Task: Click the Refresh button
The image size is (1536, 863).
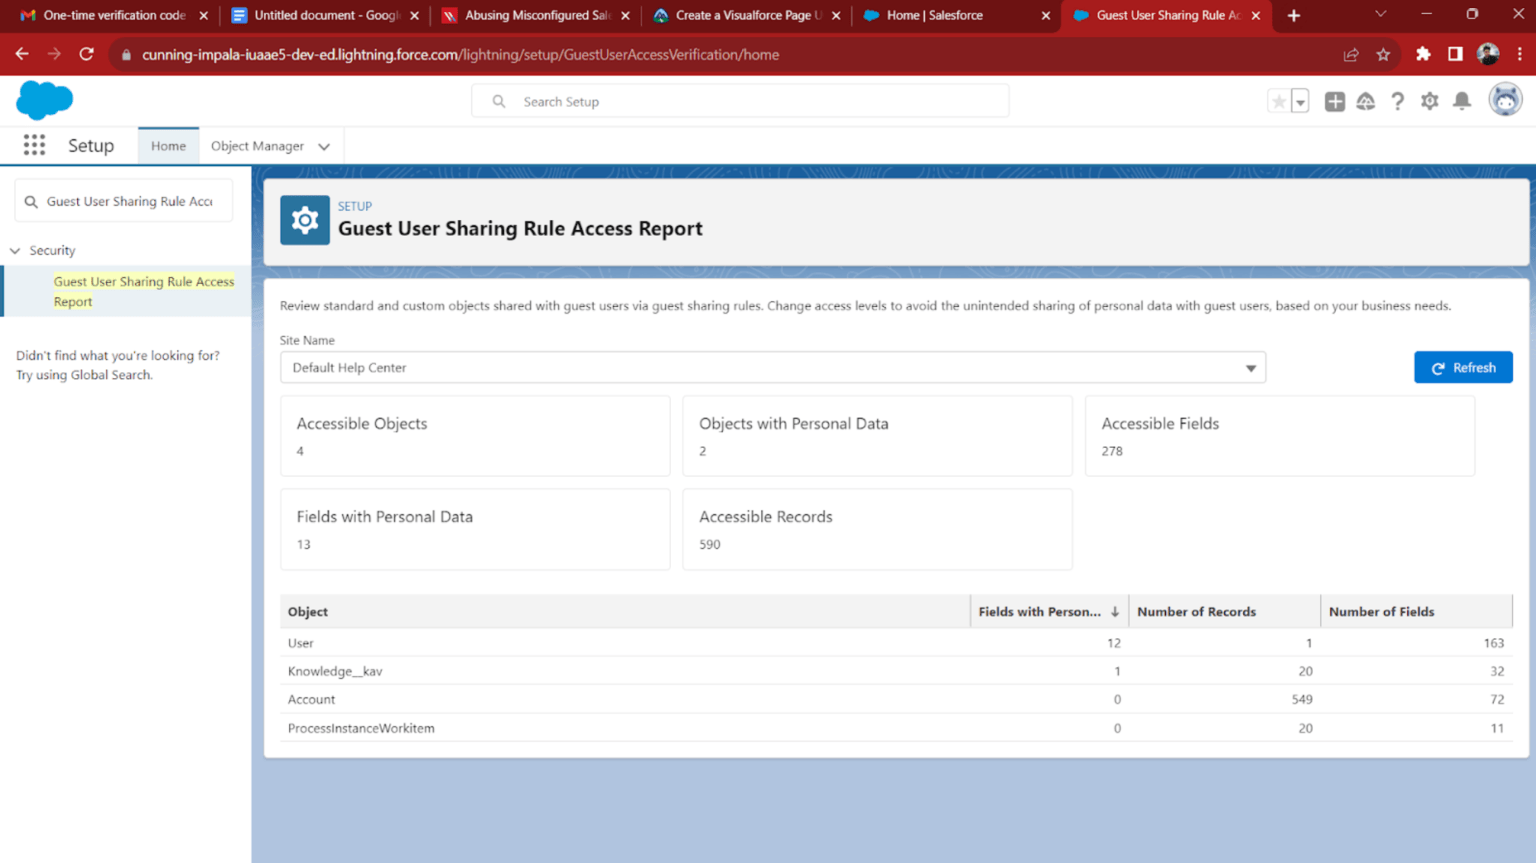Action: (x=1463, y=367)
